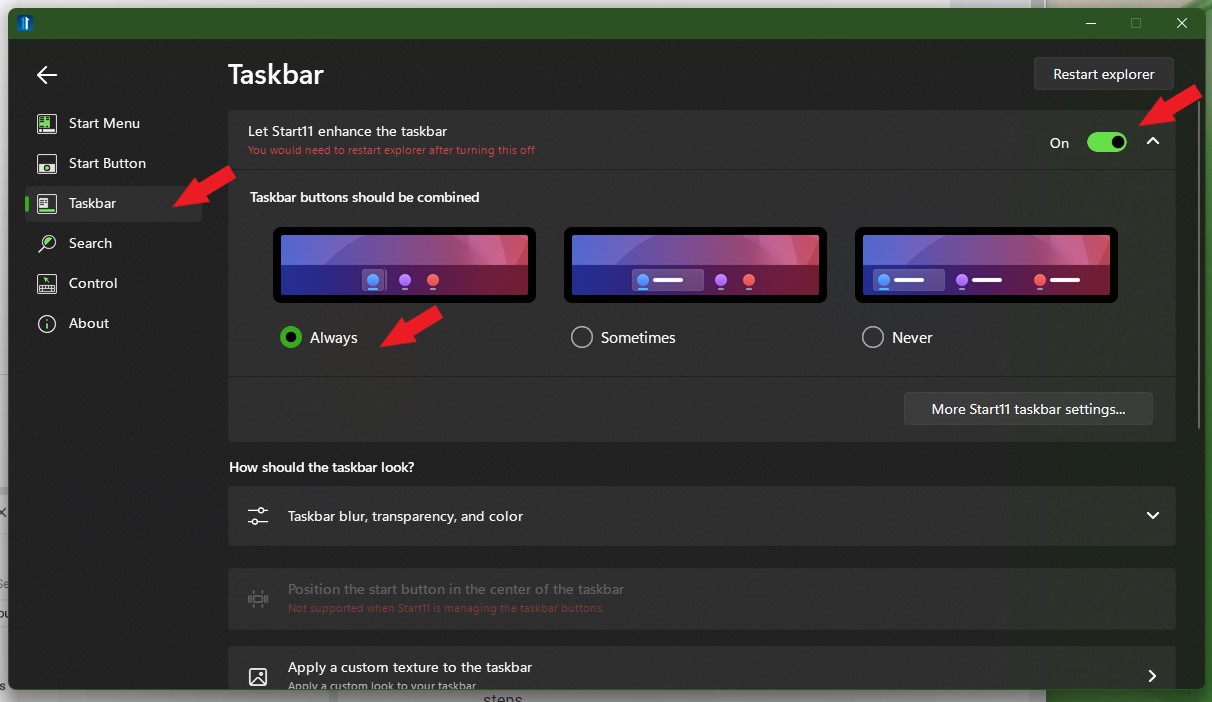Open the Control settings page
The image size is (1212, 702).
(113, 284)
